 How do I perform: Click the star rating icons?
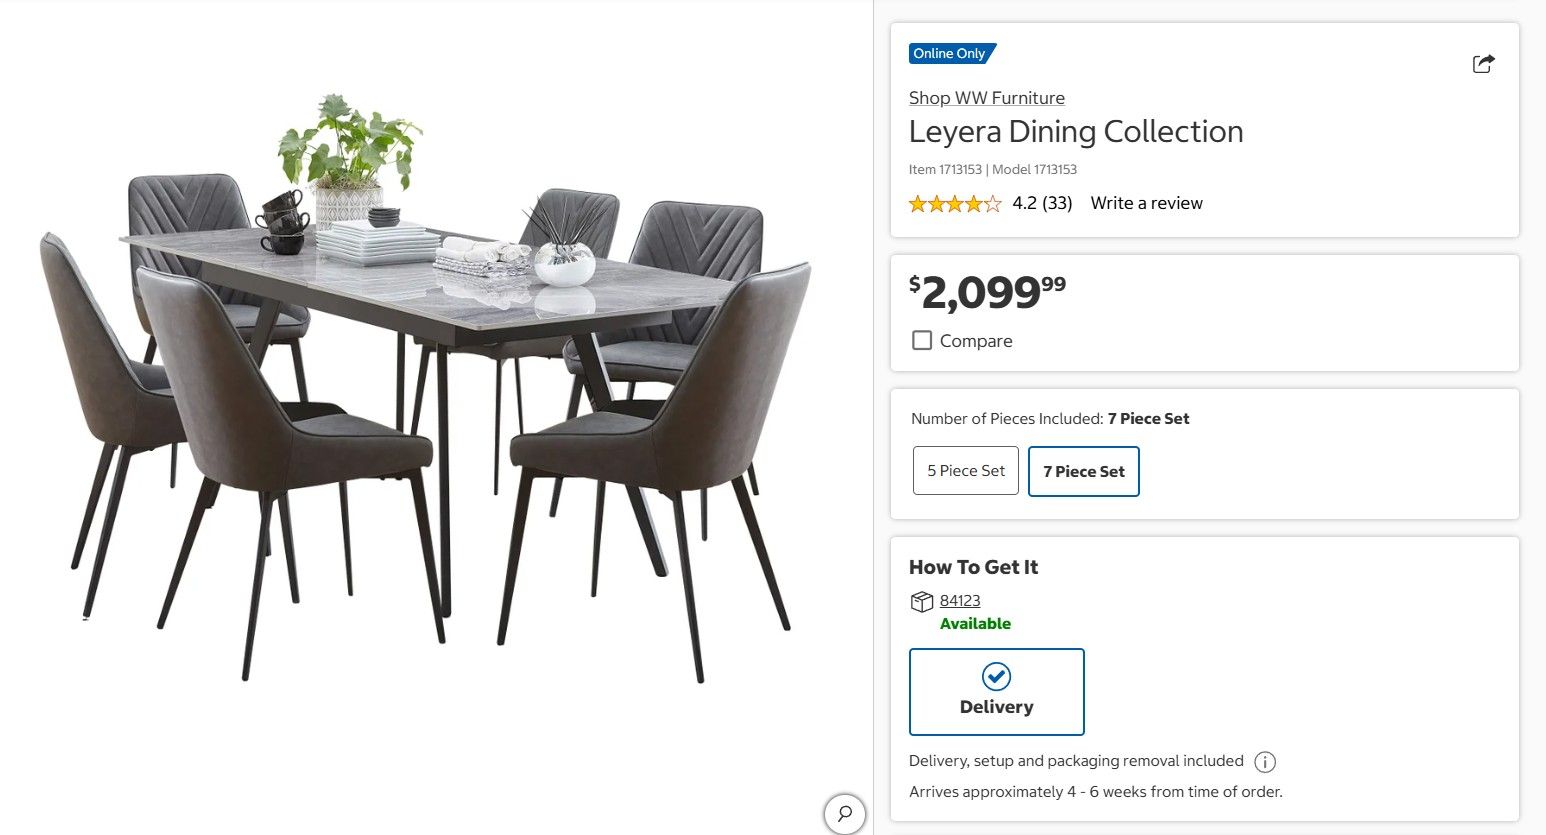[954, 204]
